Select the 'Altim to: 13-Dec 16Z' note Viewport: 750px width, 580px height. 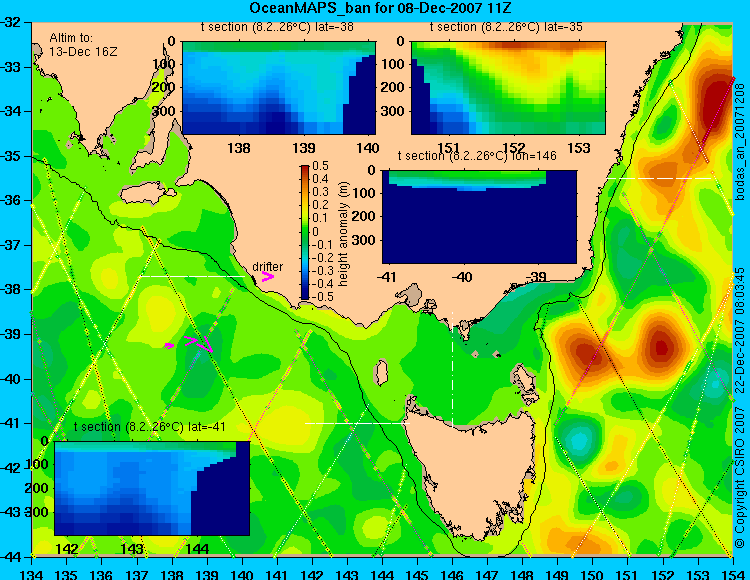(83, 45)
